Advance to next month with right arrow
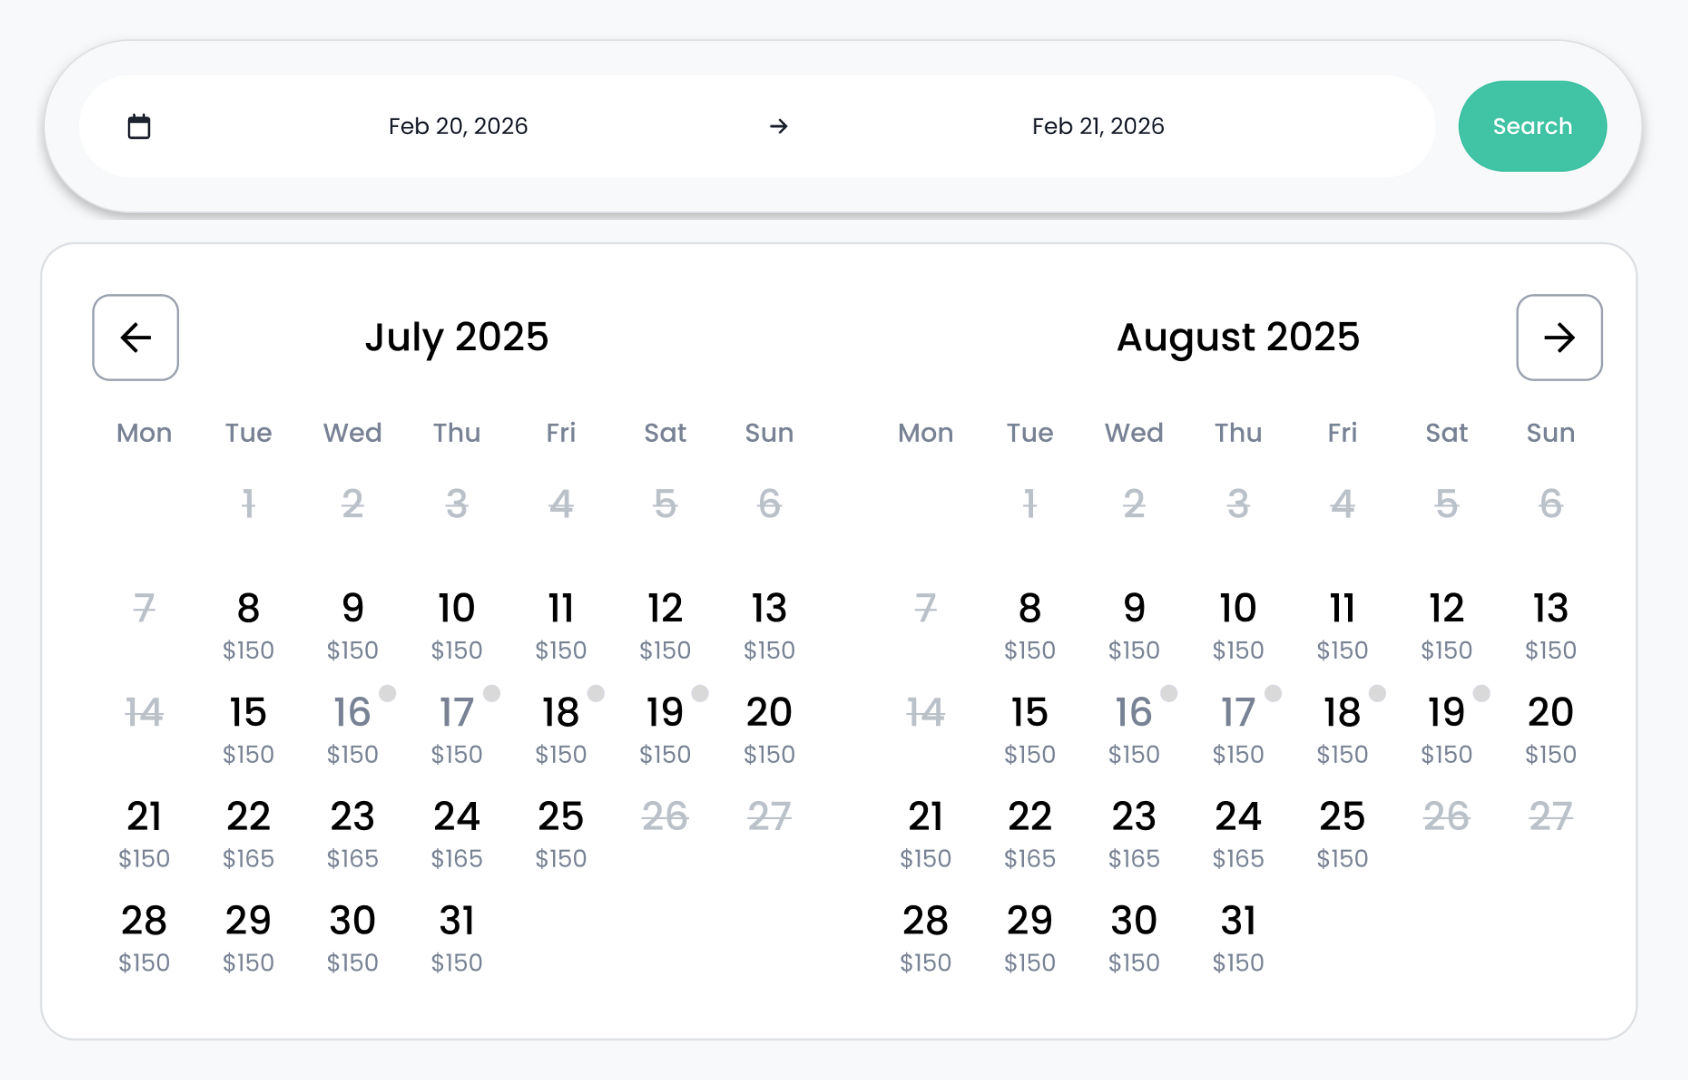This screenshot has height=1080, width=1688. click(x=1559, y=338)
